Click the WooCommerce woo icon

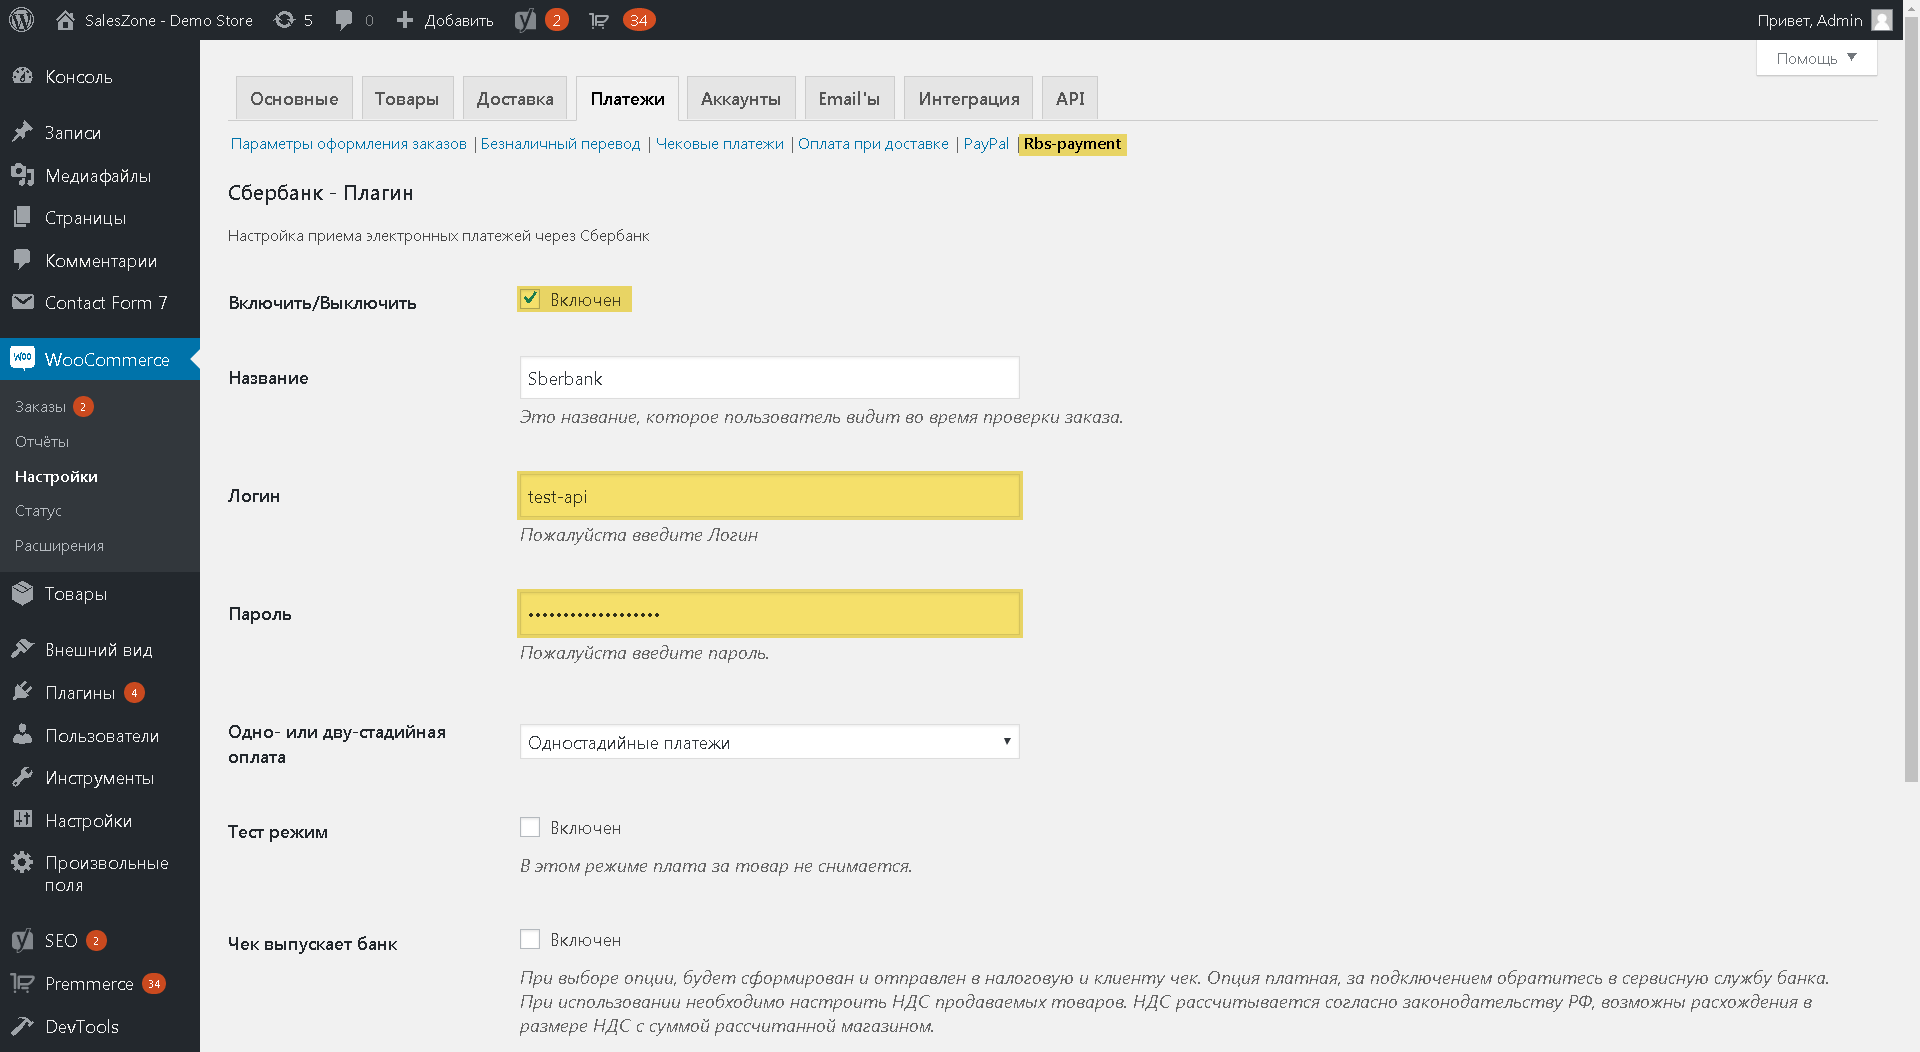(x=22, y=358)
